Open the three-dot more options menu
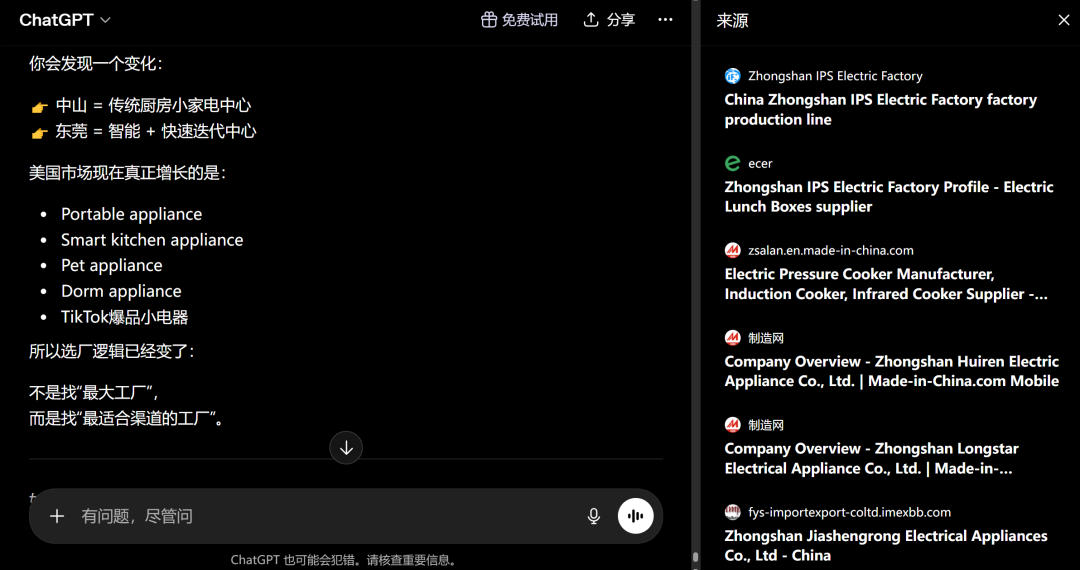Viewport: 1080px width, 570px height. [665, 20]
